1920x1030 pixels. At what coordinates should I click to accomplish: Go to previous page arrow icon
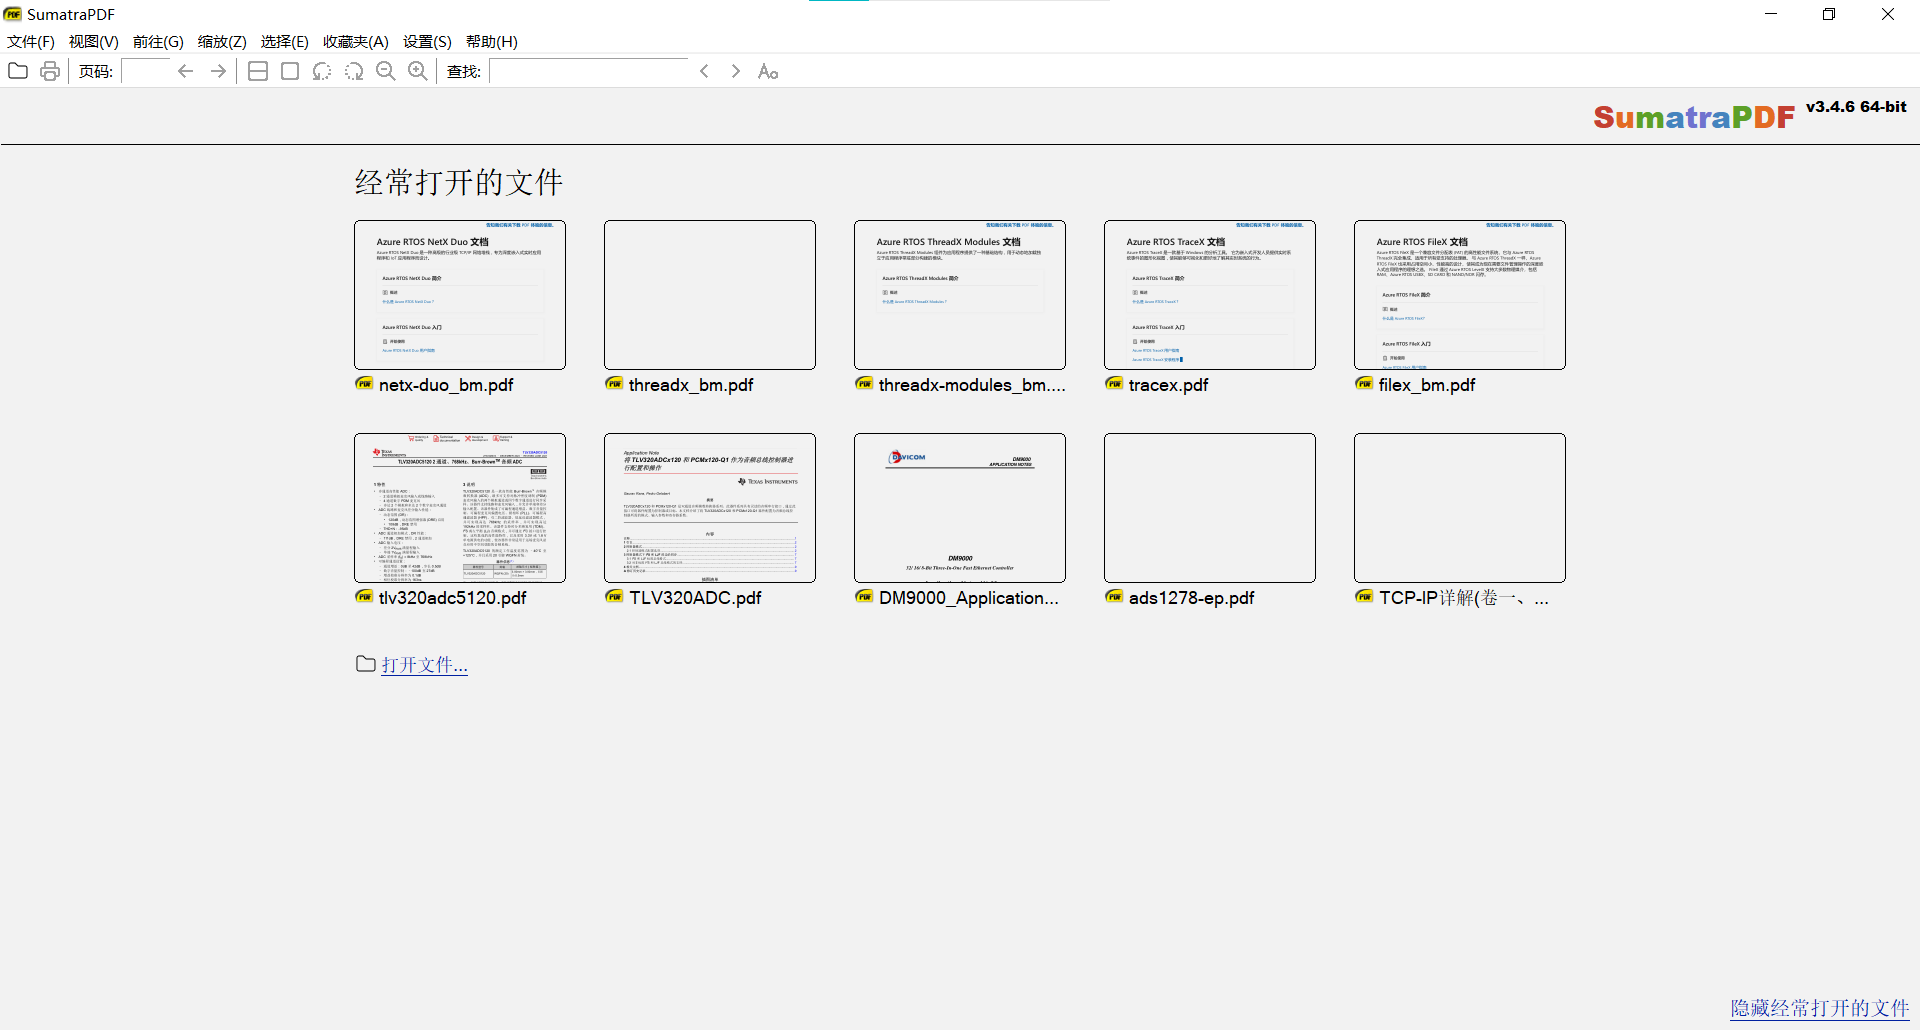(185, 71)
